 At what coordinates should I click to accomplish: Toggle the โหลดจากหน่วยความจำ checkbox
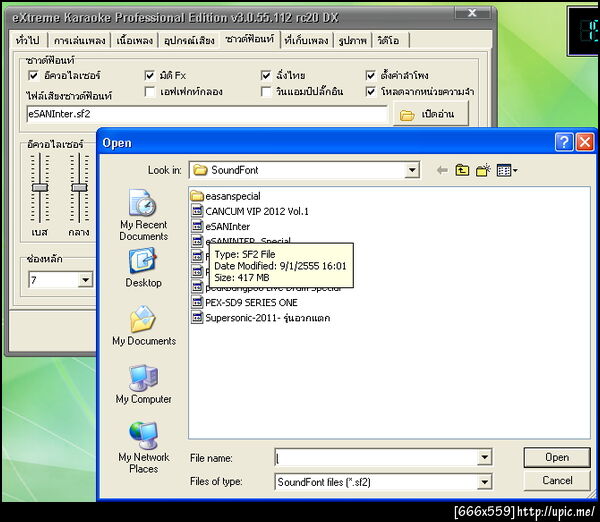pyautogui.click(x=370, y=92)
